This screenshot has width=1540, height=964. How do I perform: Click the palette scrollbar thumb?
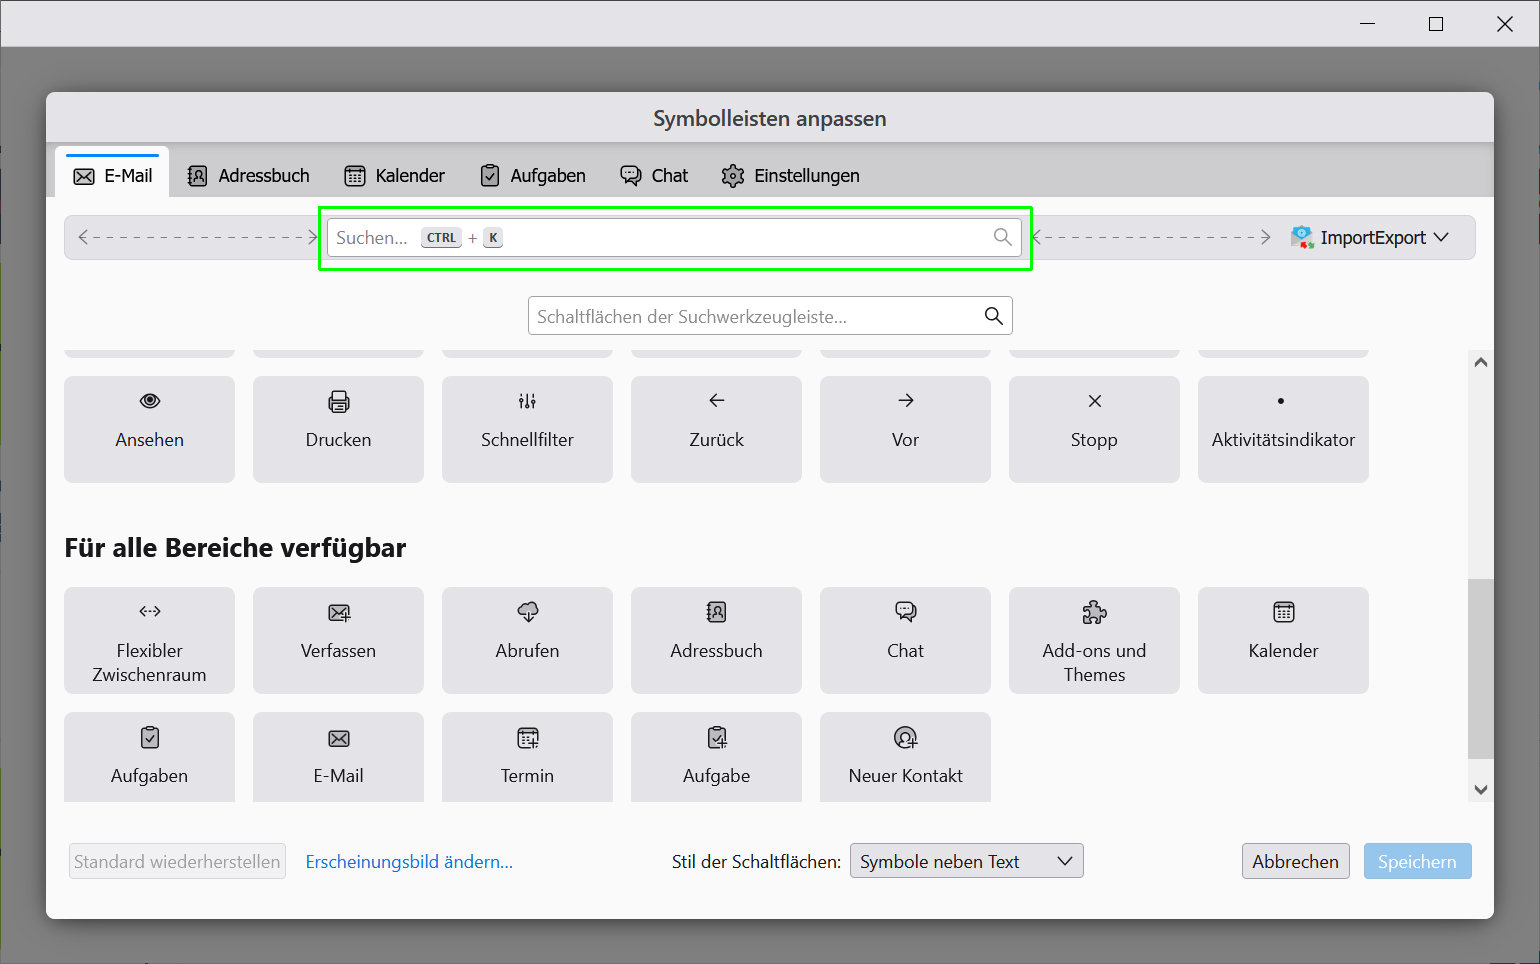click(1481, 668)
